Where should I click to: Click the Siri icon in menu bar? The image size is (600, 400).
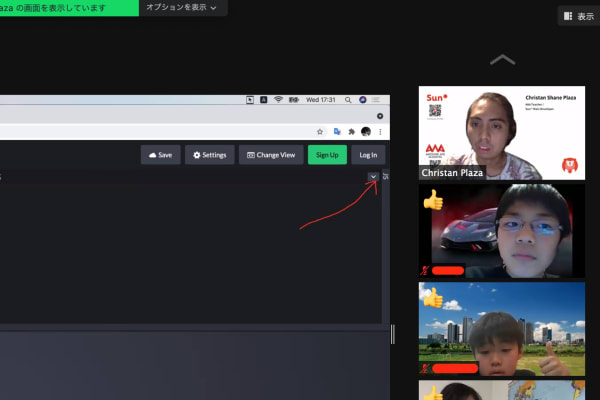click(363, 100)
